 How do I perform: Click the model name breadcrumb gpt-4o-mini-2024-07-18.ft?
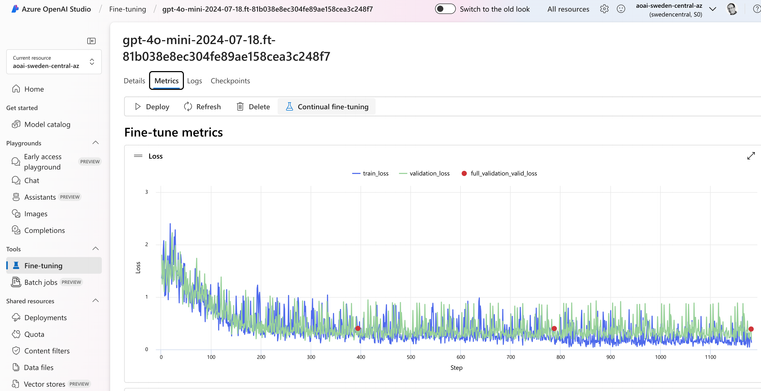point(267,9)
